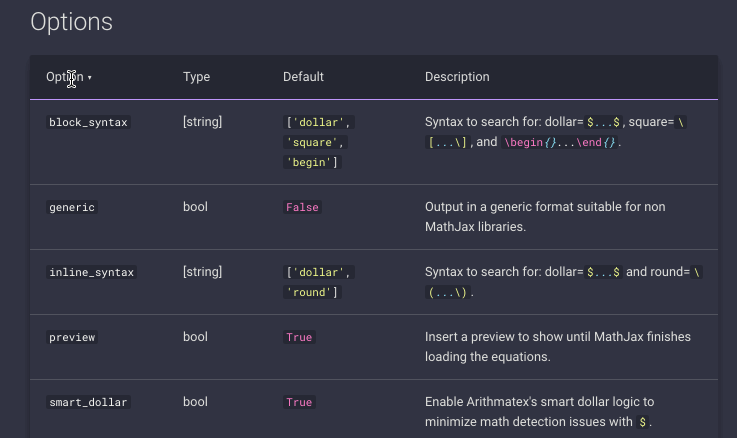737x438 pixels.
Task: Click the False default value for generic
Action: point(302,207)
